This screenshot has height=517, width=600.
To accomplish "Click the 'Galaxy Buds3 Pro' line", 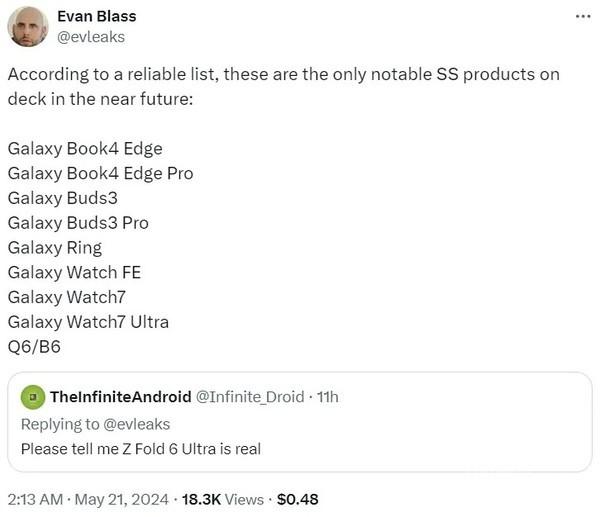I will 78,222.
